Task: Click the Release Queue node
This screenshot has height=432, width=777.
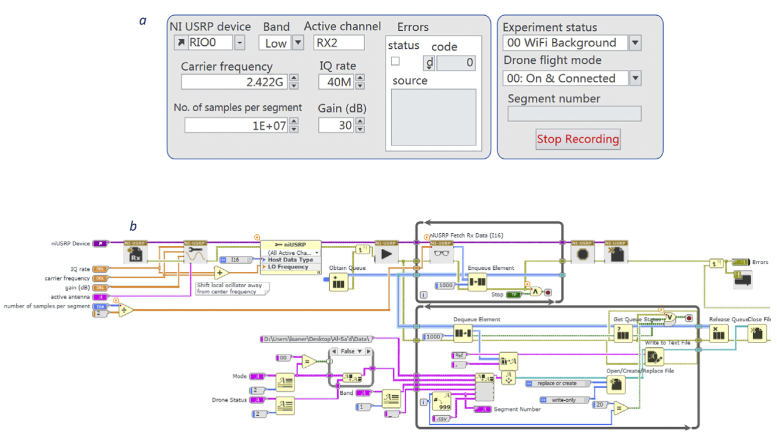Action: pos(719,333)
